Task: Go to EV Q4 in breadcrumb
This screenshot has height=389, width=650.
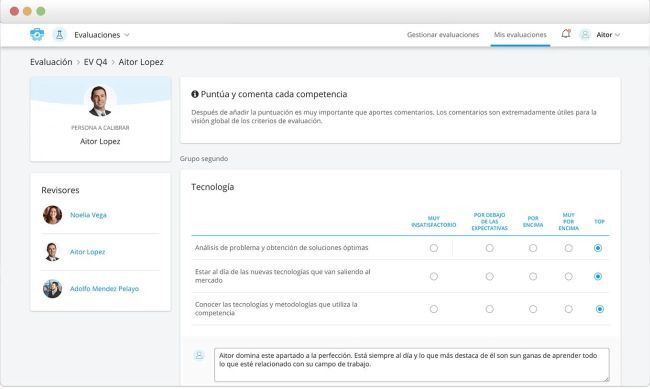Action: pyautogui.click(x=95, y=62)
